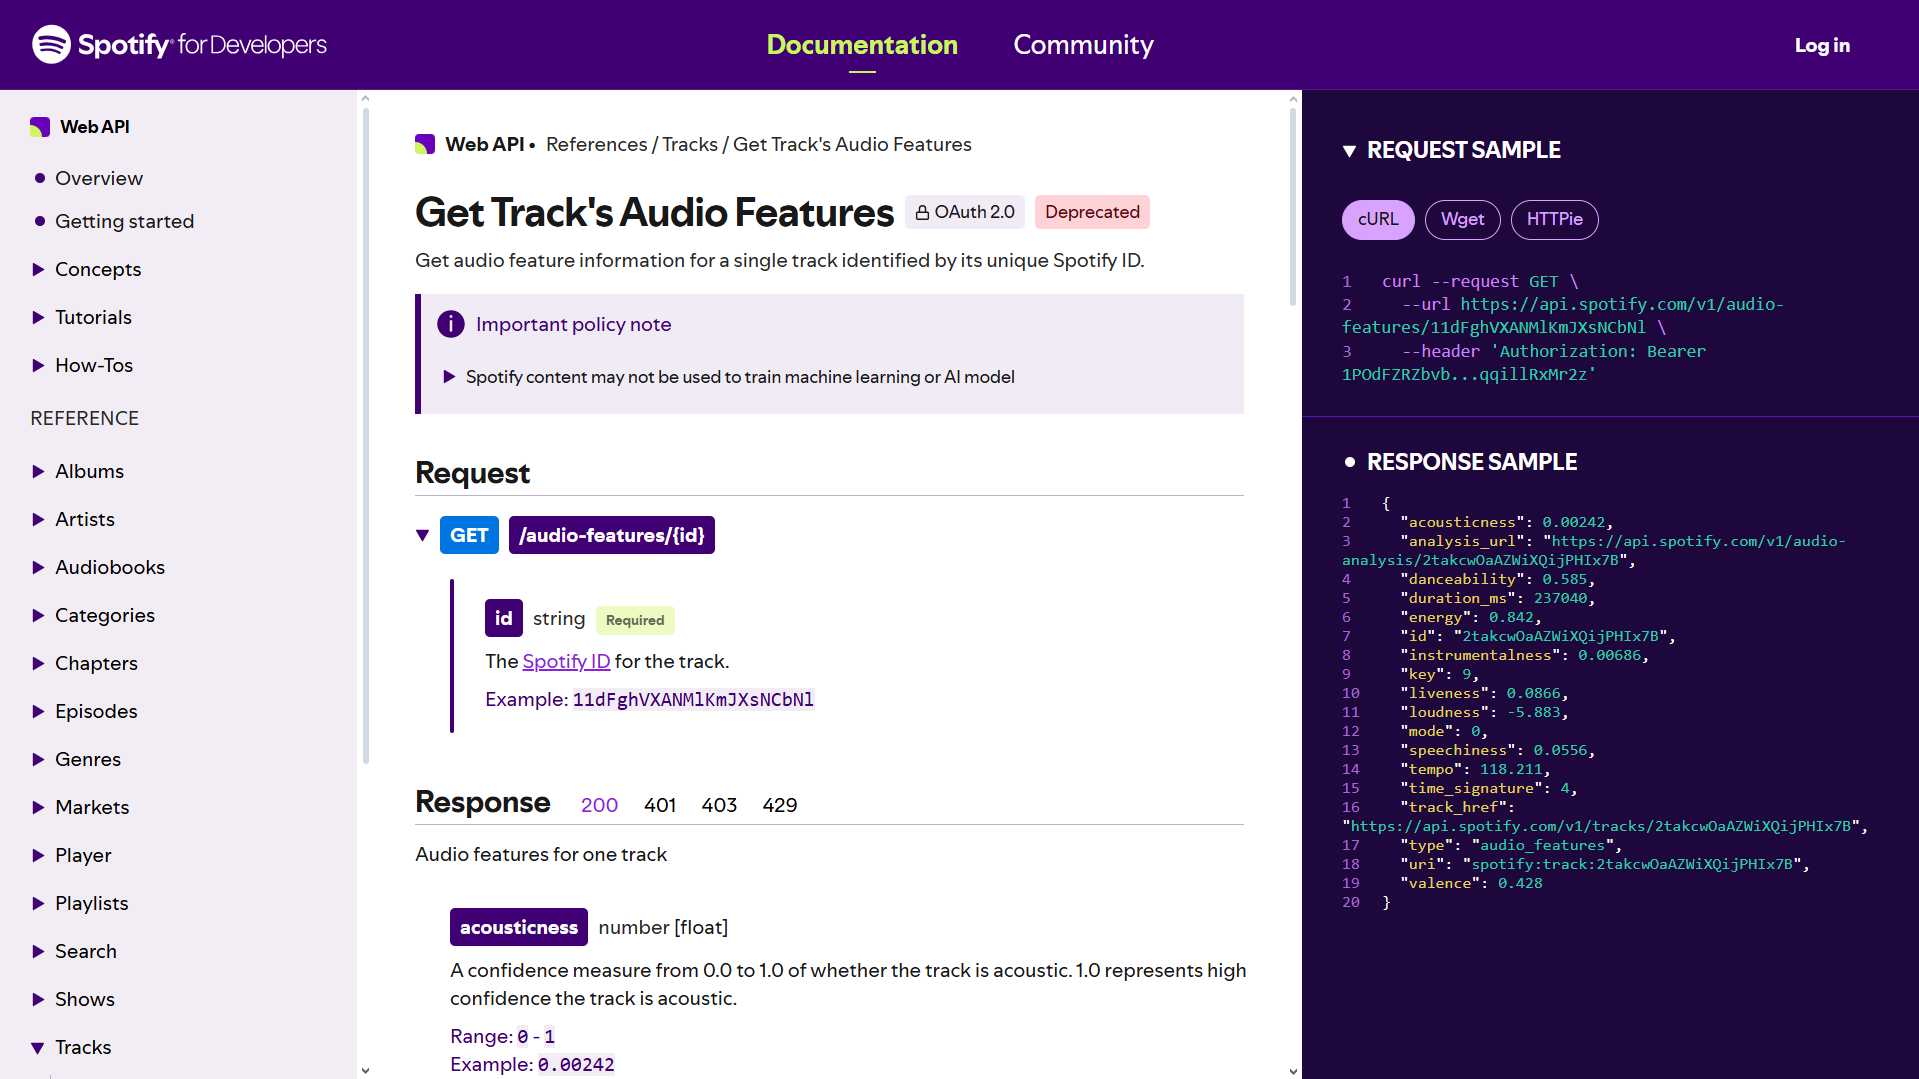Viewport: 1919px width, 1079px height.
Task: Select the Wget request sample
Action: click(x=1462, y=219)
